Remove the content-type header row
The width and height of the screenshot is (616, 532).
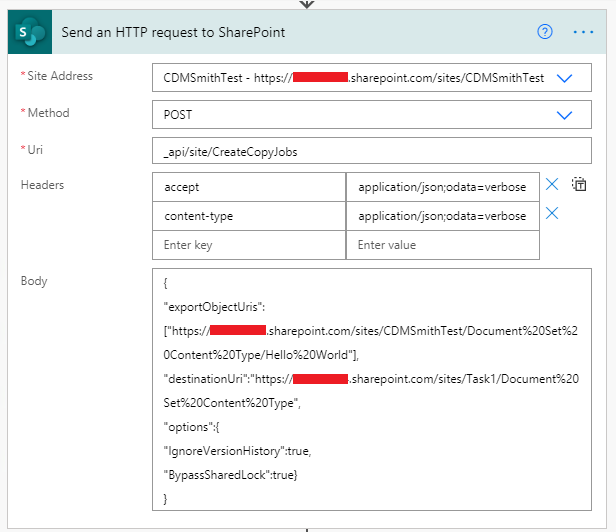[552, 213]
